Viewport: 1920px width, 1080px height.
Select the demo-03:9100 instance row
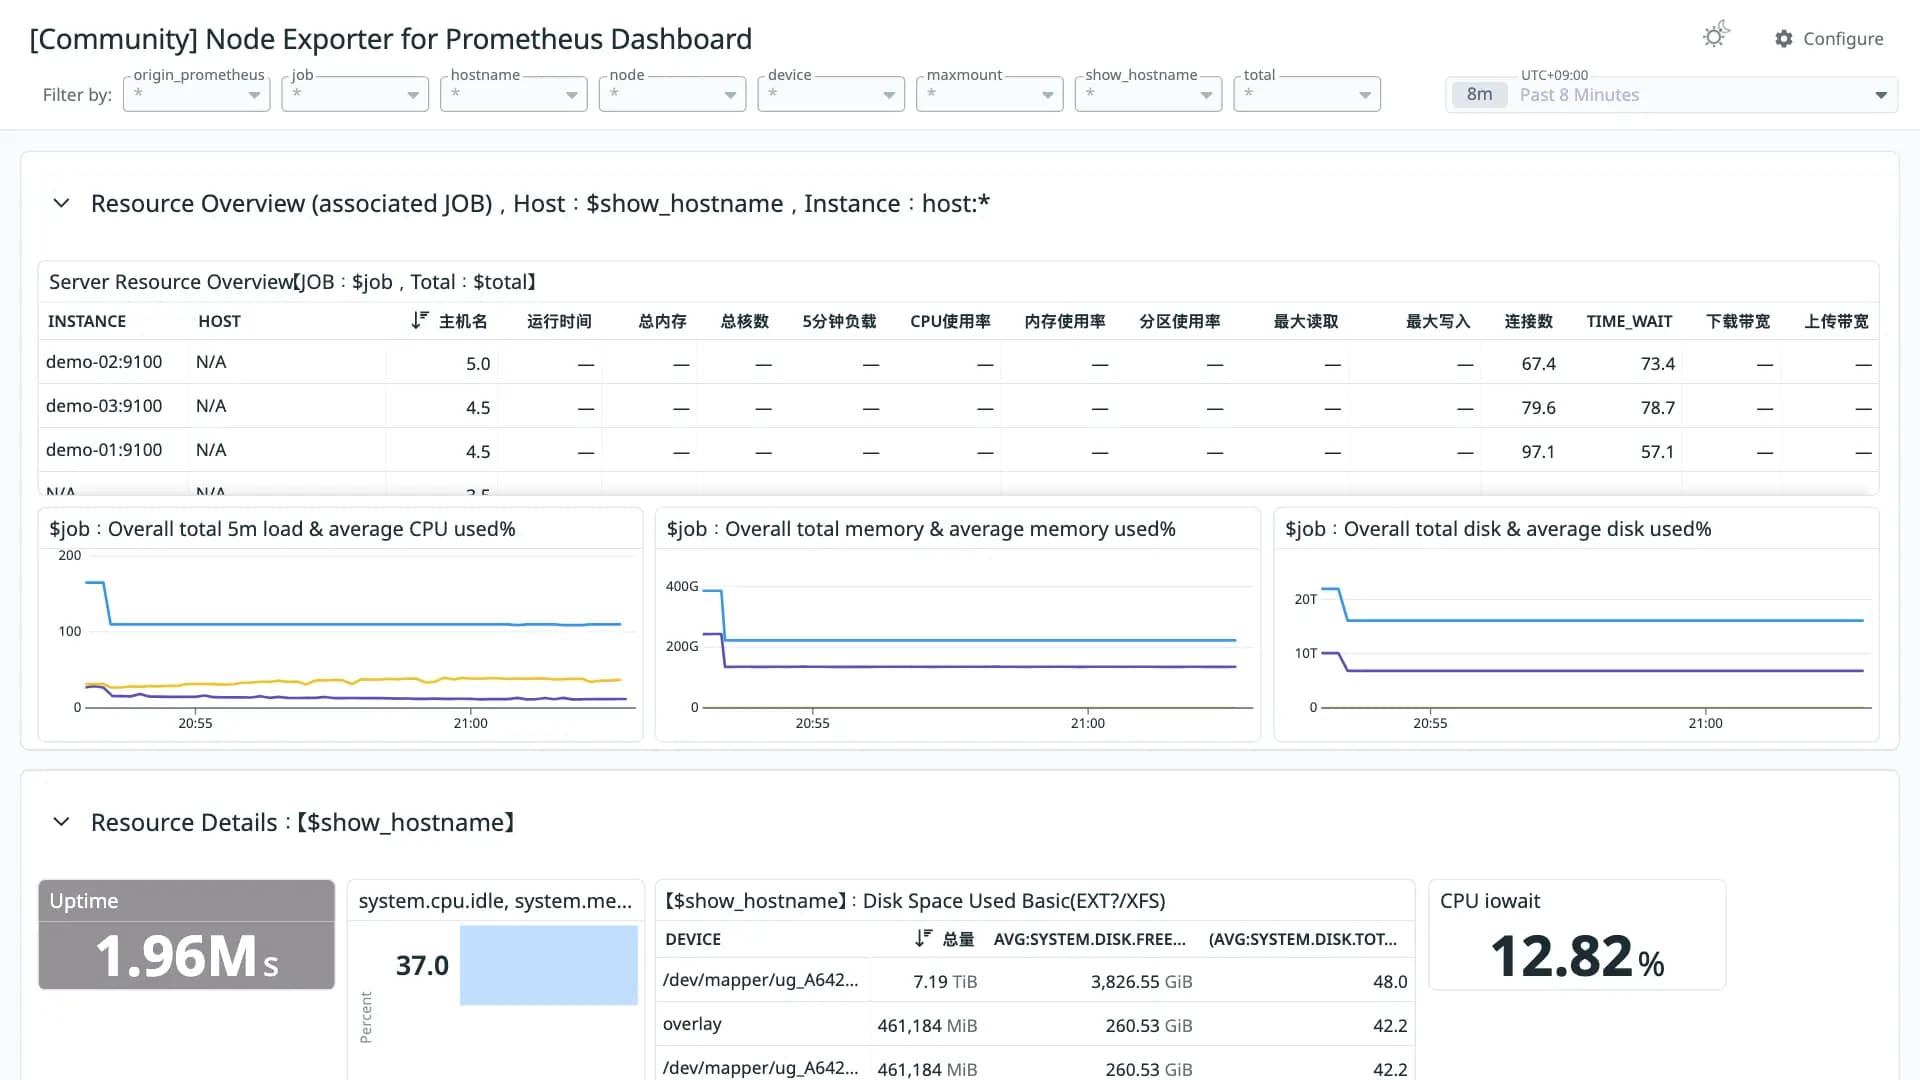958,407
